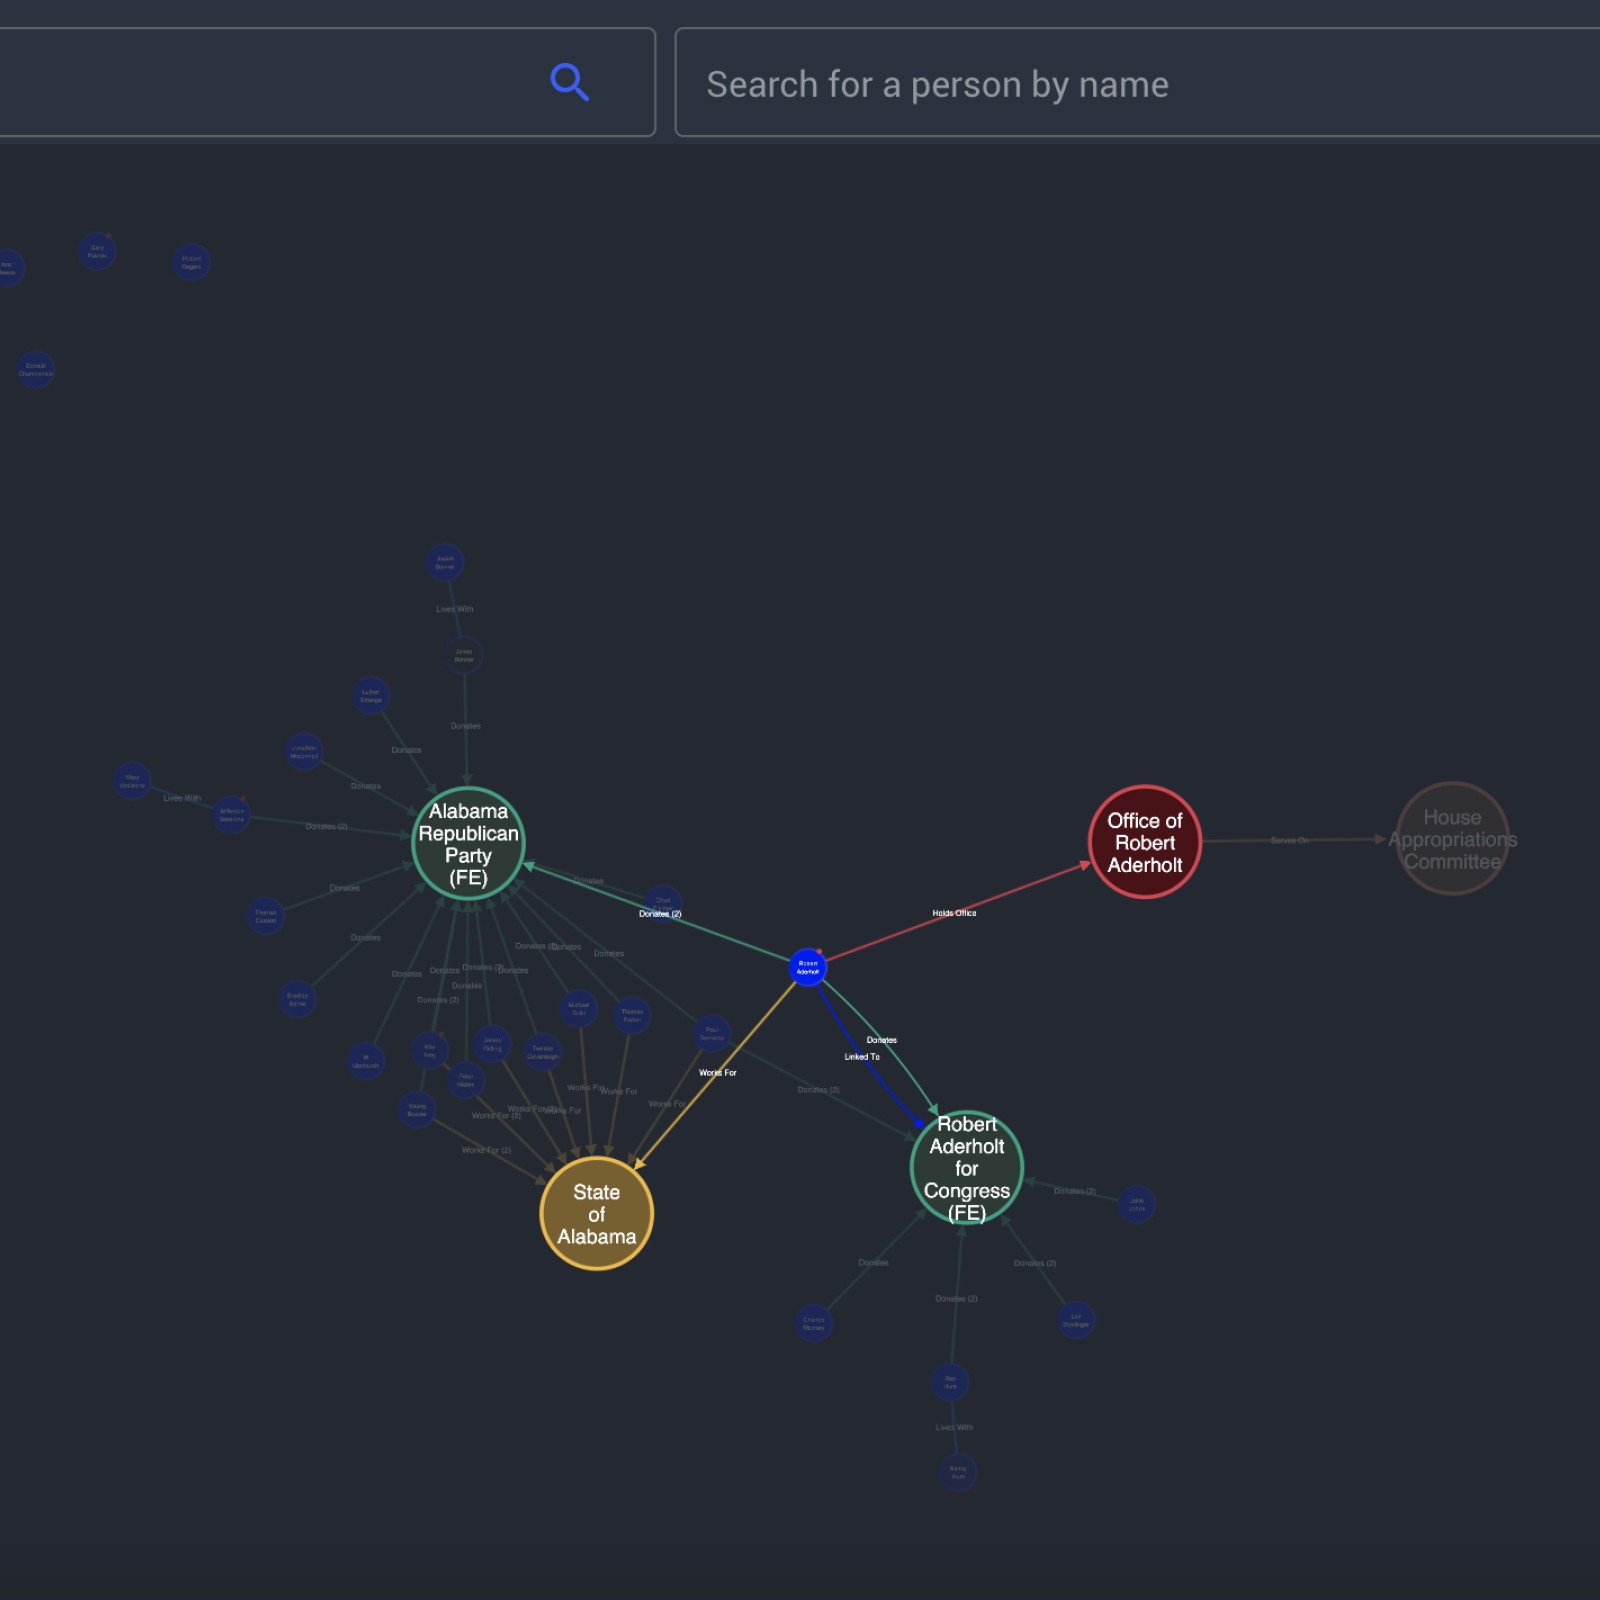Focus the 'Search for a person by name' field
The image size is (1600, 1600).
pyautogui.click(x=1138, y=83)
